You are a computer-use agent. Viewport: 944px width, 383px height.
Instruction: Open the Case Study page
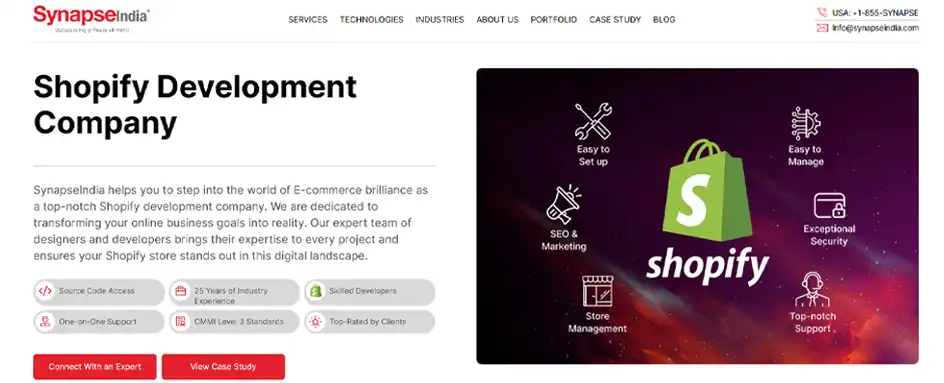[x=615, y=19]
